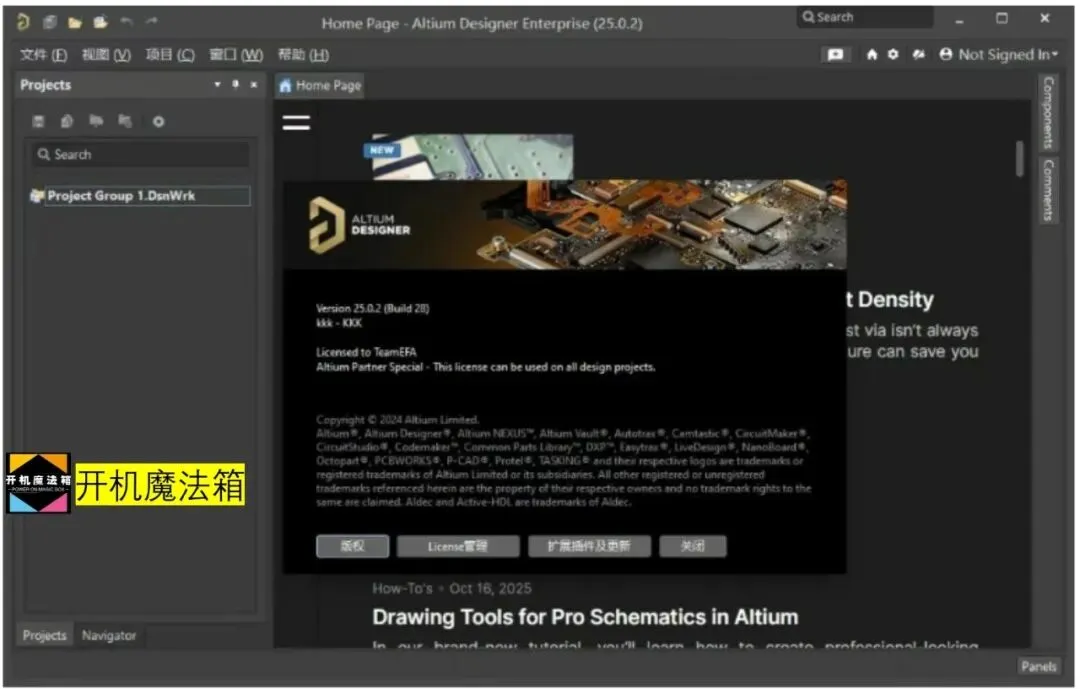The image size is (1080, 689).
Task: Maximize the Altium Designer window
Action: click(x=1002, y=19)
